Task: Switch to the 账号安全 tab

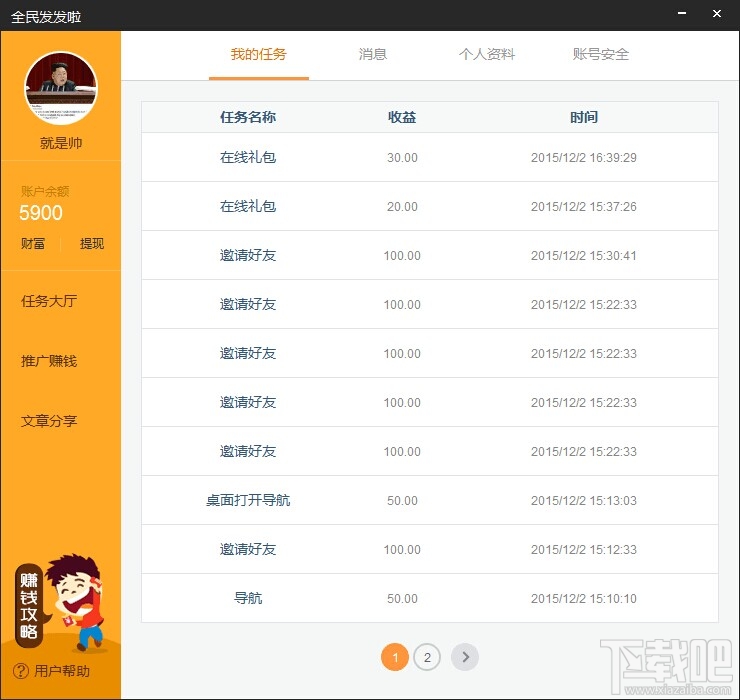Action: 601,54
